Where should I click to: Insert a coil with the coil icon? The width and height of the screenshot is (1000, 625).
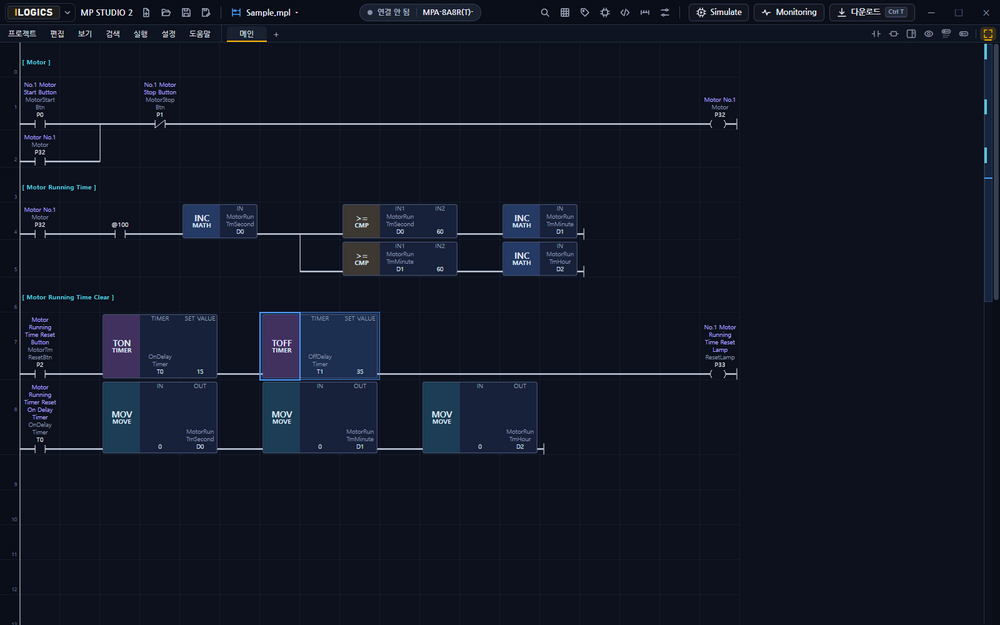pos(893,34)
